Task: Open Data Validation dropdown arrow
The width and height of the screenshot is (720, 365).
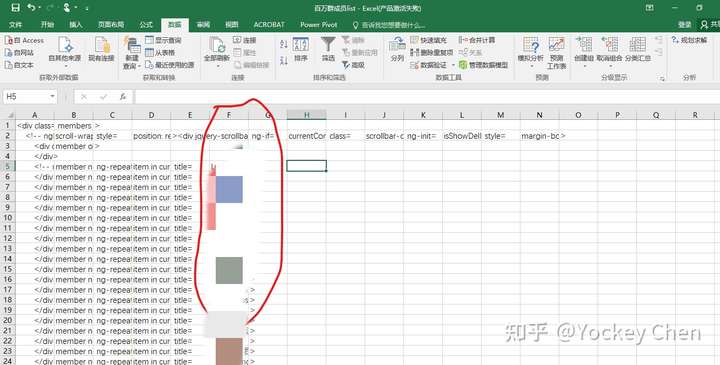Action: coord(453,66)
